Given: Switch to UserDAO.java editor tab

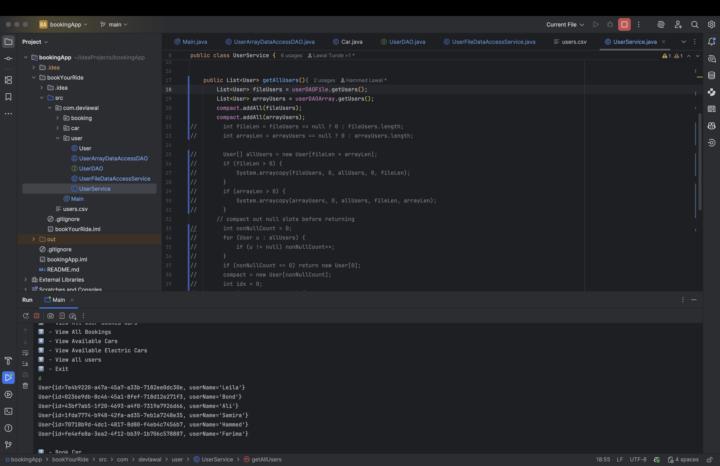Looking at the screenshot, I should pos(403,42).
